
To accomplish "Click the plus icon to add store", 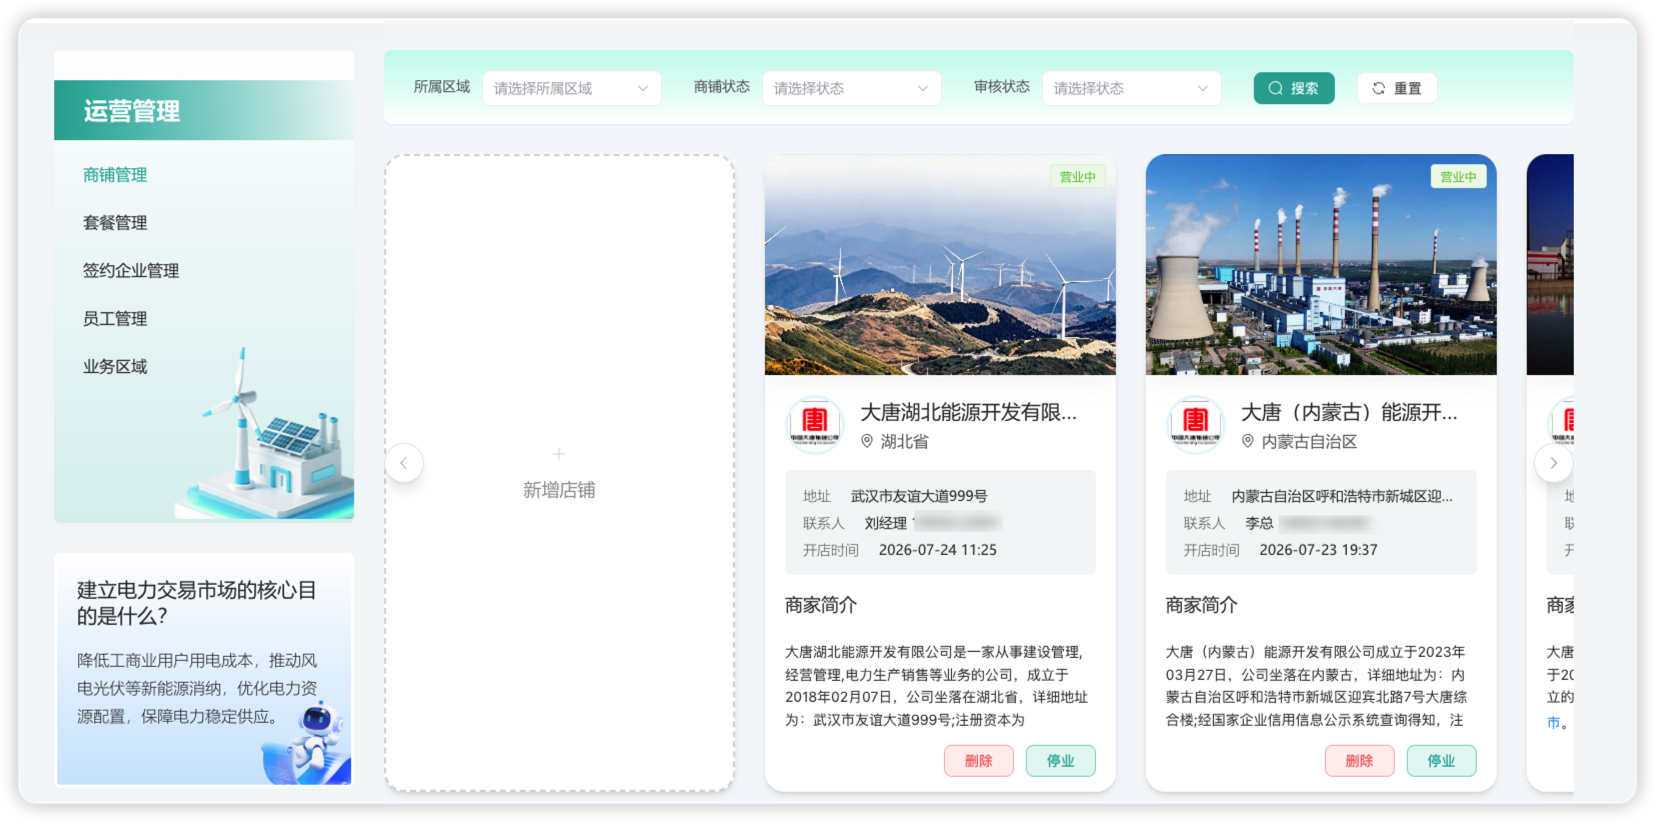I will tap(559, 454).
